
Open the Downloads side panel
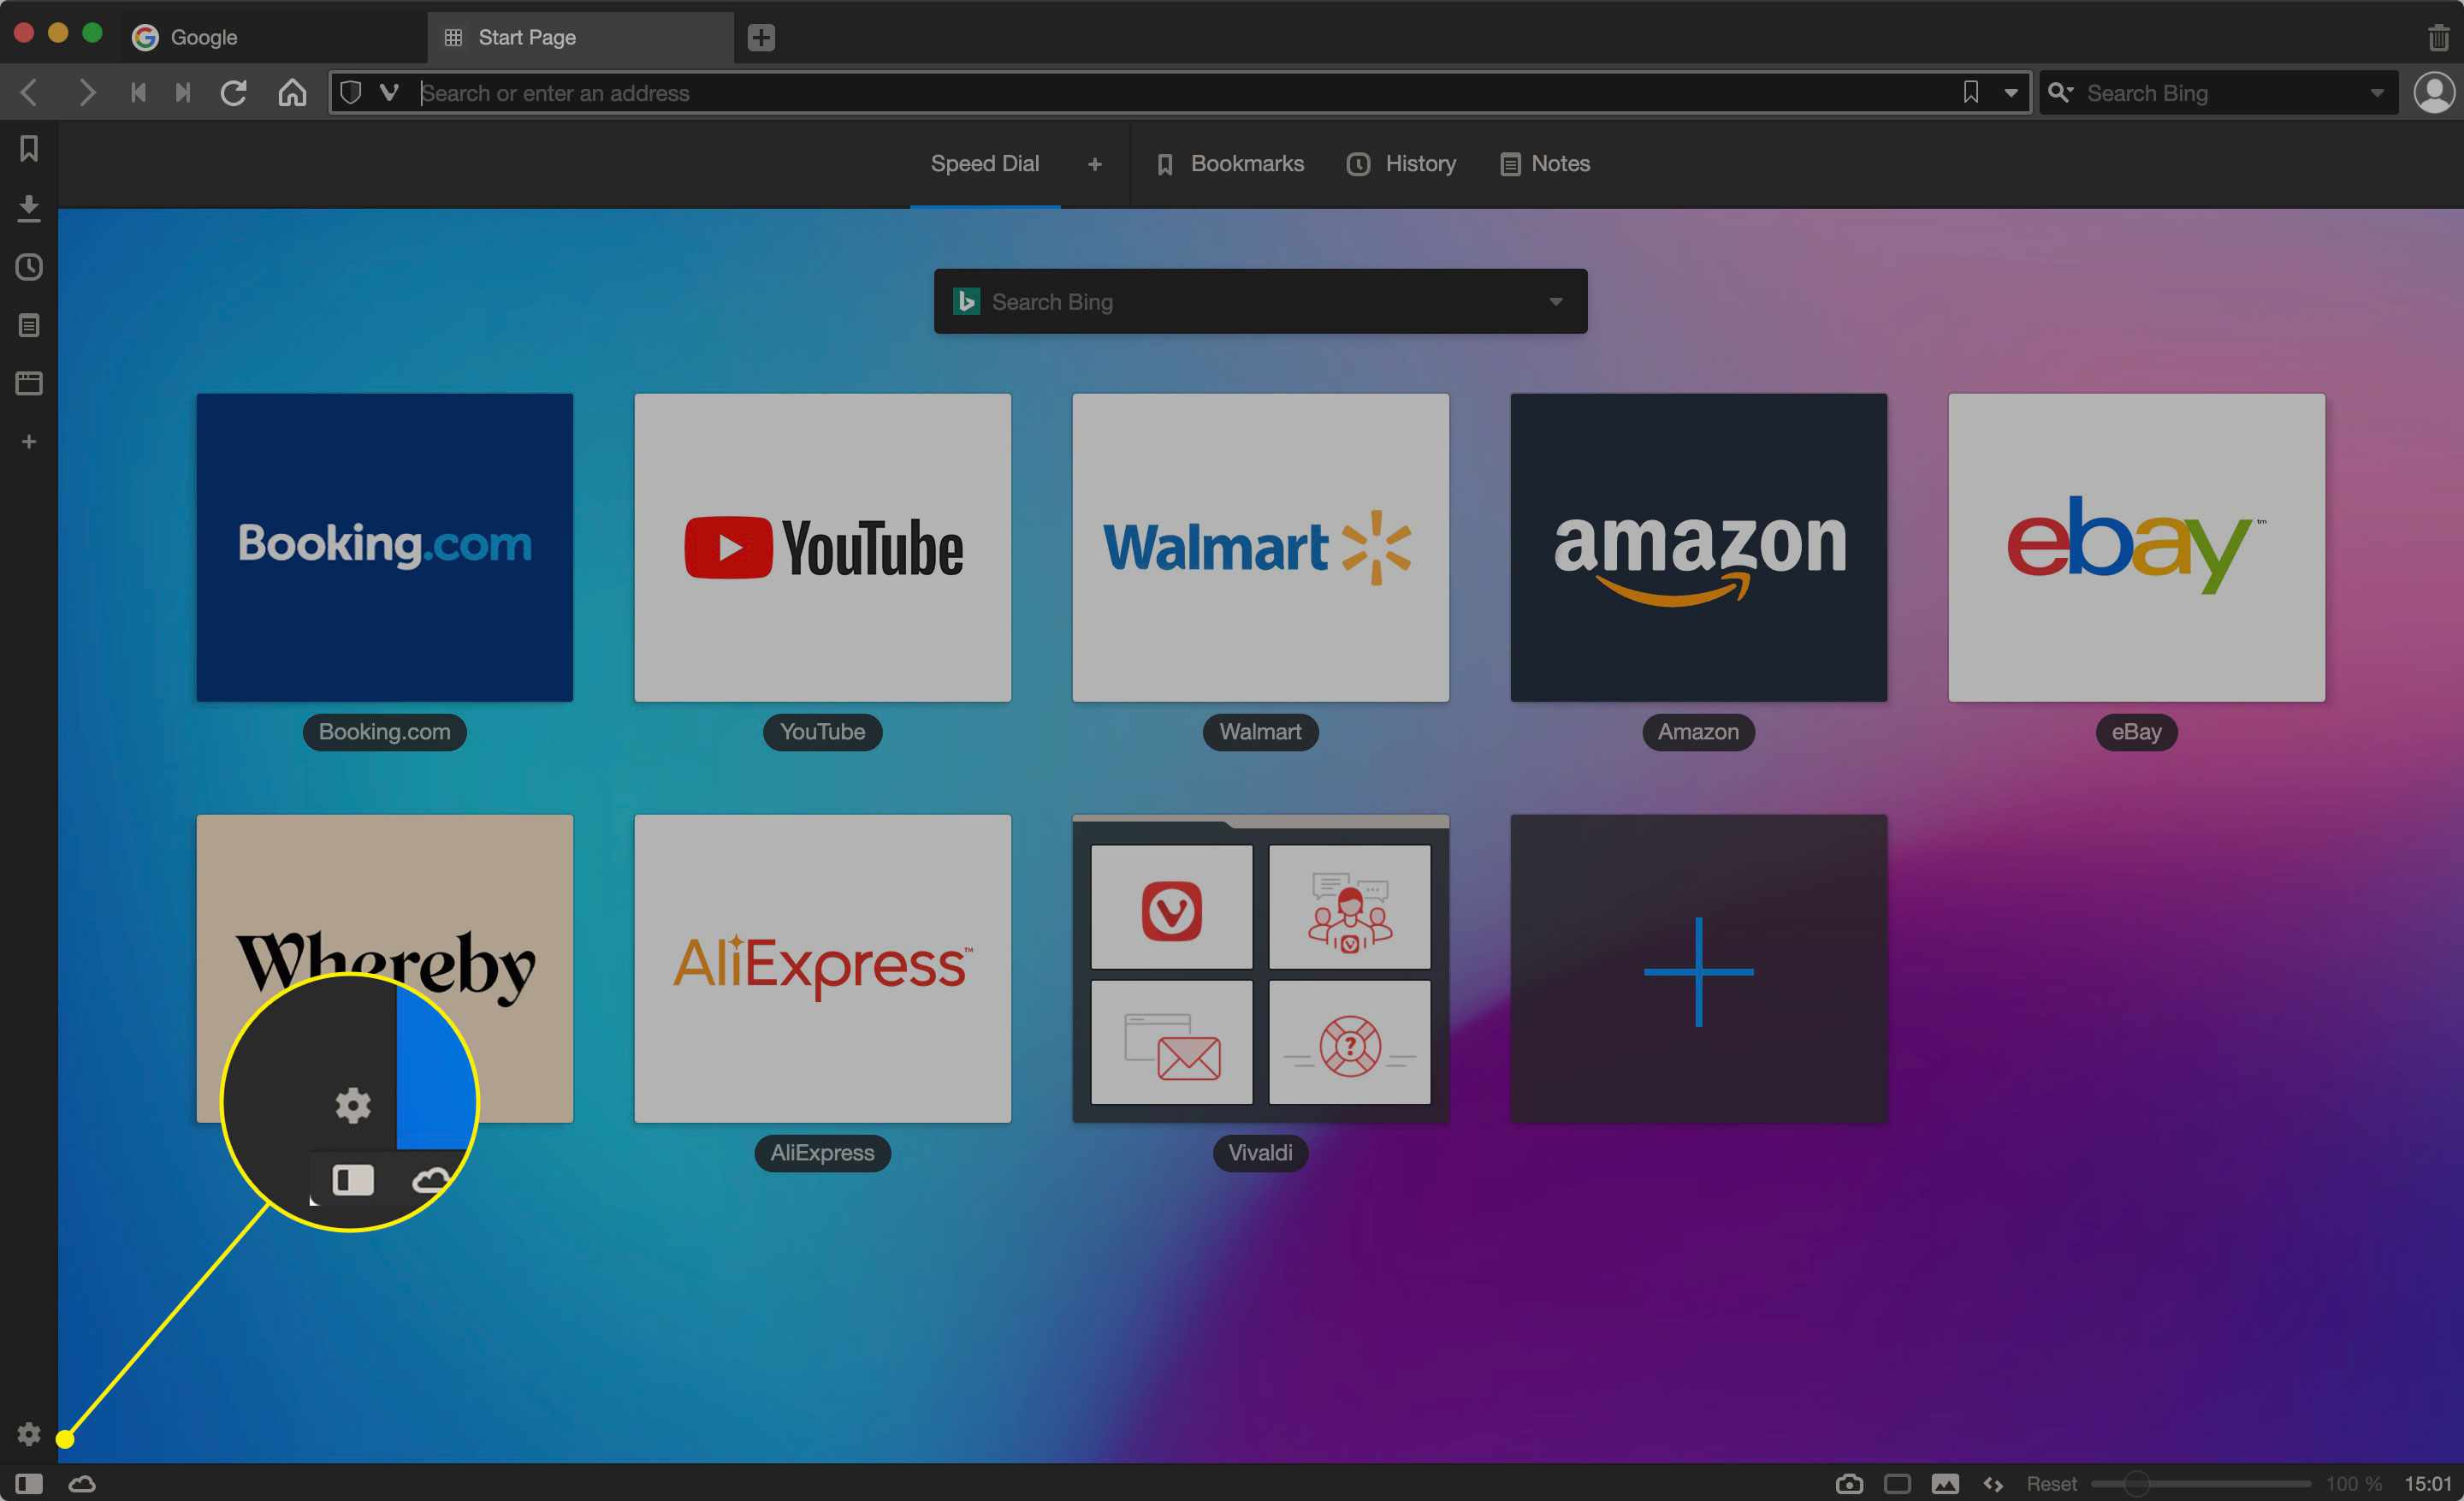(x=29, y=208)
